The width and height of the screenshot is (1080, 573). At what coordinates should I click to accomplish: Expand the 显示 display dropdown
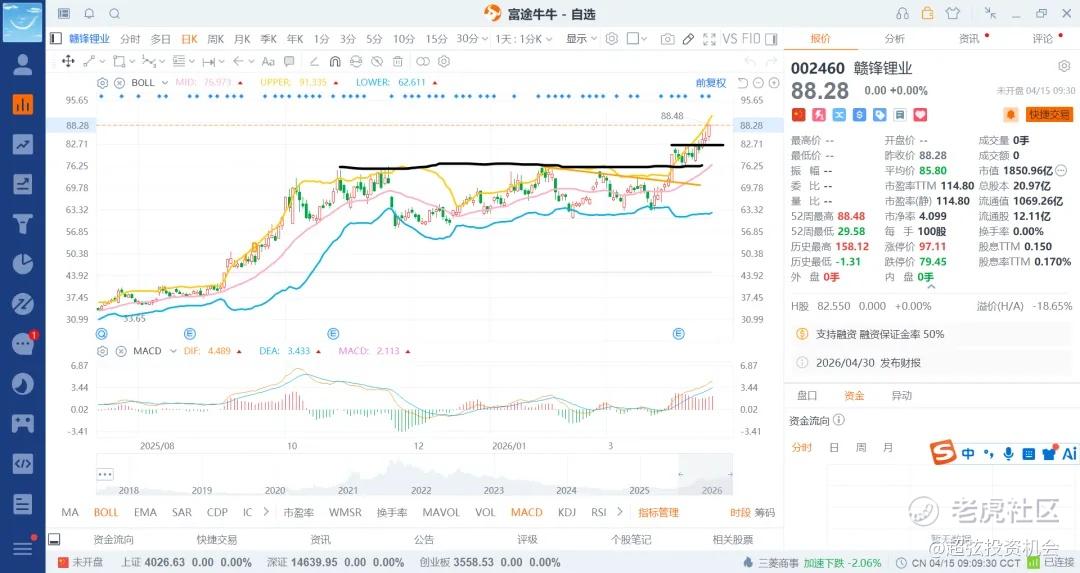(x=581, y=39)
